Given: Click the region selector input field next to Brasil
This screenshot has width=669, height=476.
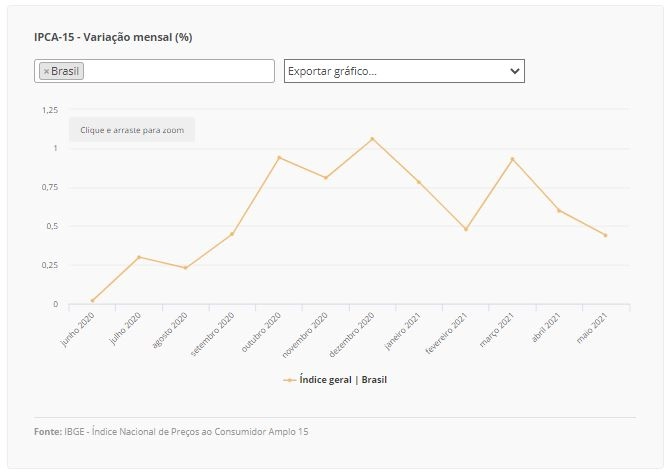Looking at the screenshot, I should coord(178,71).
